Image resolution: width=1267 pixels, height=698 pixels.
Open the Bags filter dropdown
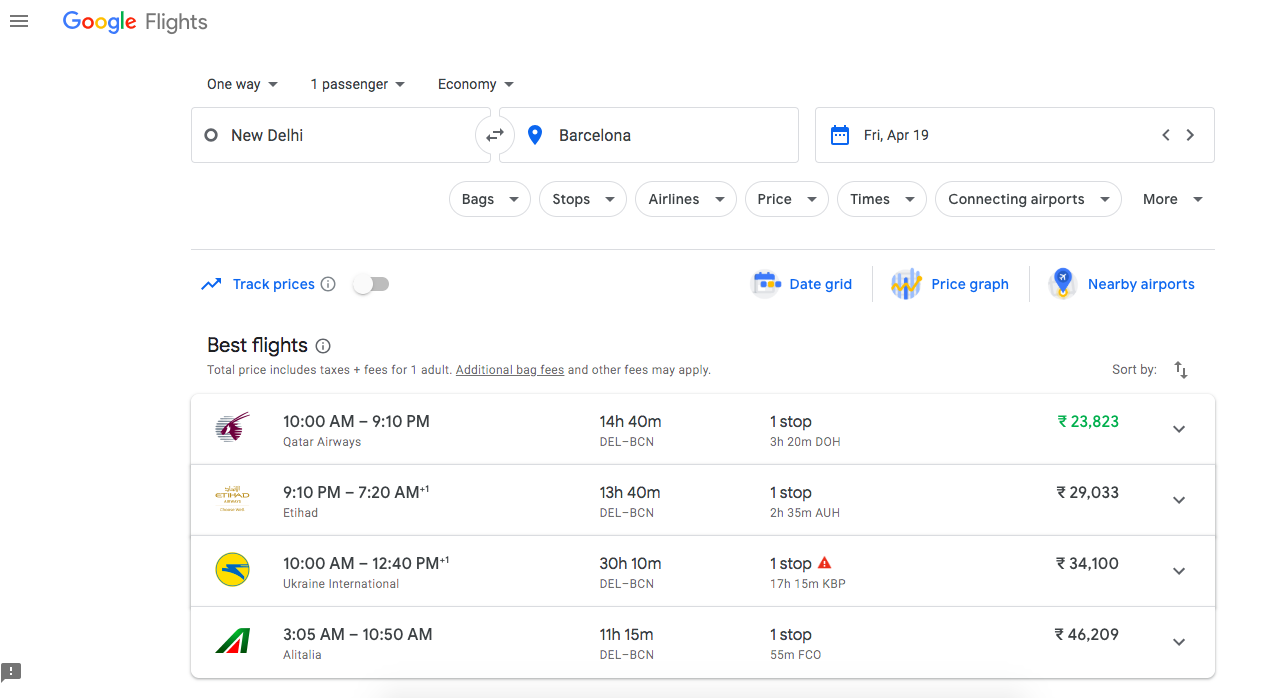(x=490, y=199)
